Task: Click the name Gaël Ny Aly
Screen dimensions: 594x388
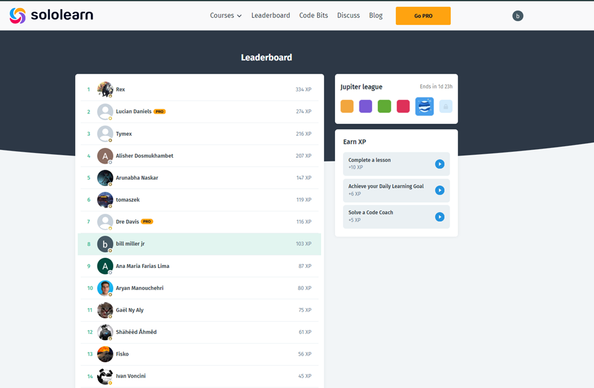Action: click(x=130, y=310)
